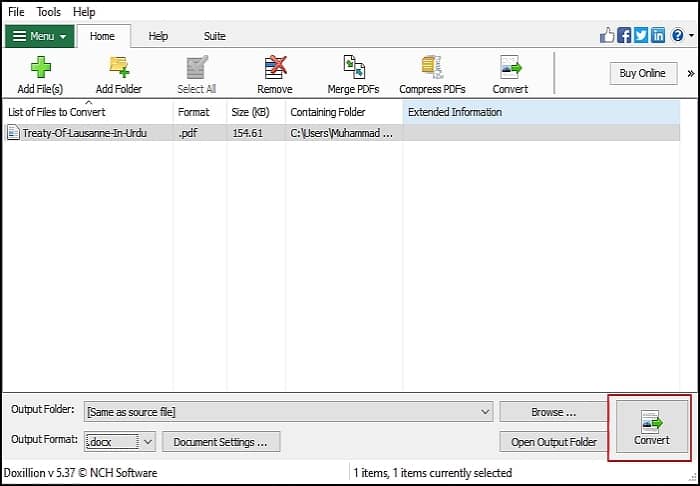This screenshot has width=700, height=486.
Task: Click the Select All toolbar icon
Action: tap(196, 68)
